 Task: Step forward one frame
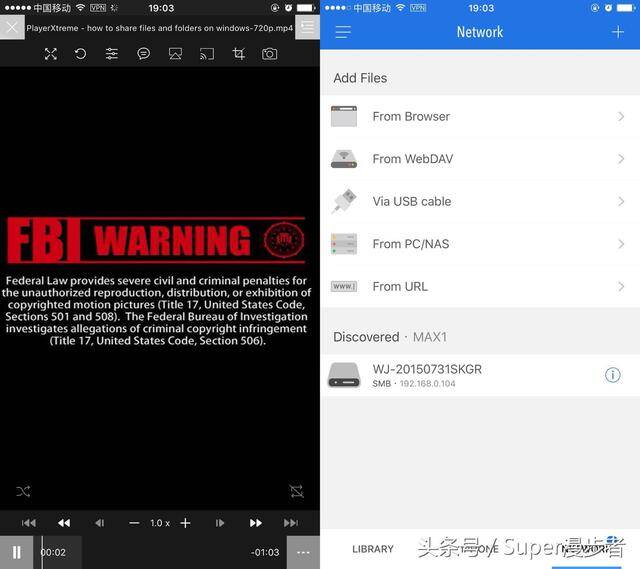[220, 523]
